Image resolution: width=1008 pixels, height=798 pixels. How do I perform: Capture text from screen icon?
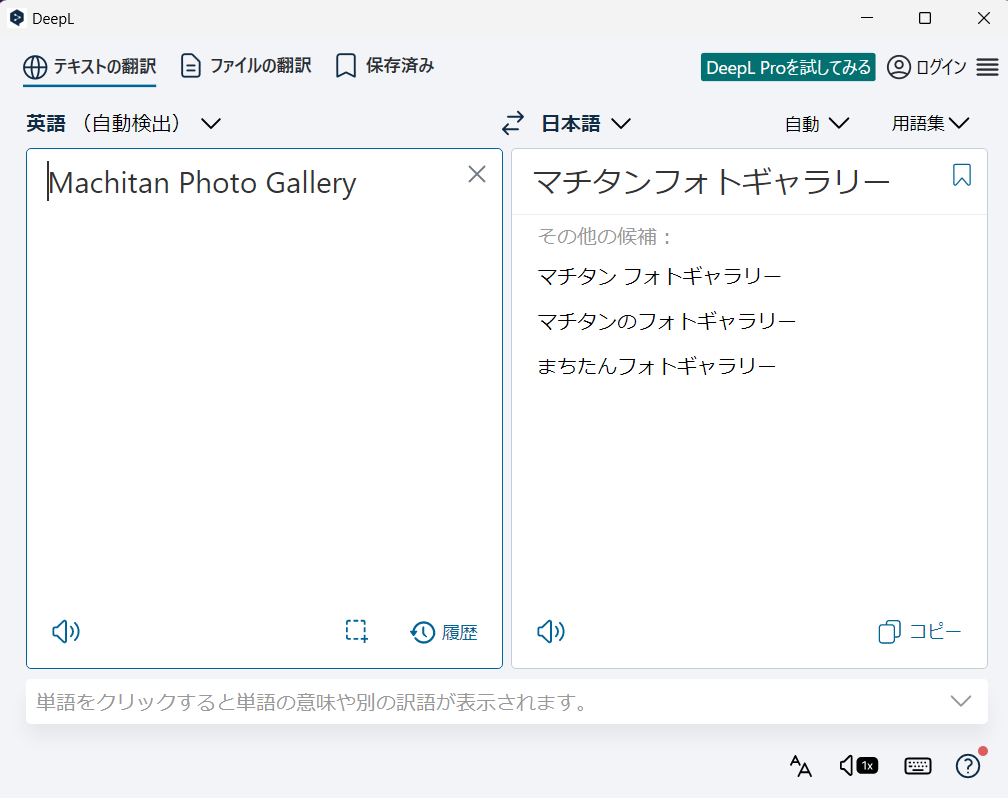point(356,631)
